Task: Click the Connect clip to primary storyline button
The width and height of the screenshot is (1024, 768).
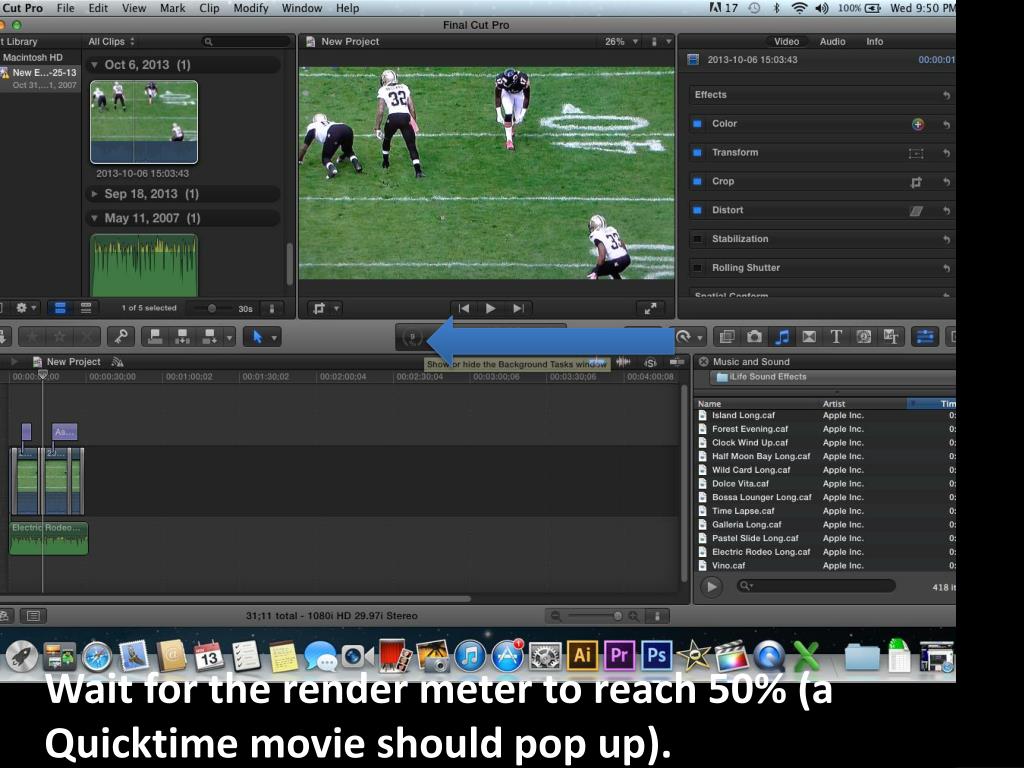Action: point(155,337)
